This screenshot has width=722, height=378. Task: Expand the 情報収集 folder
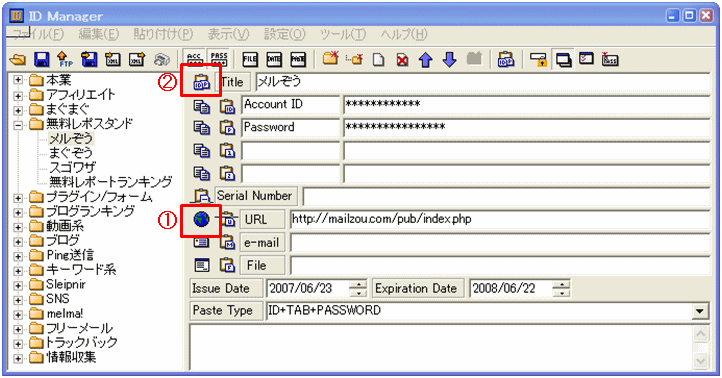[17, 358]
